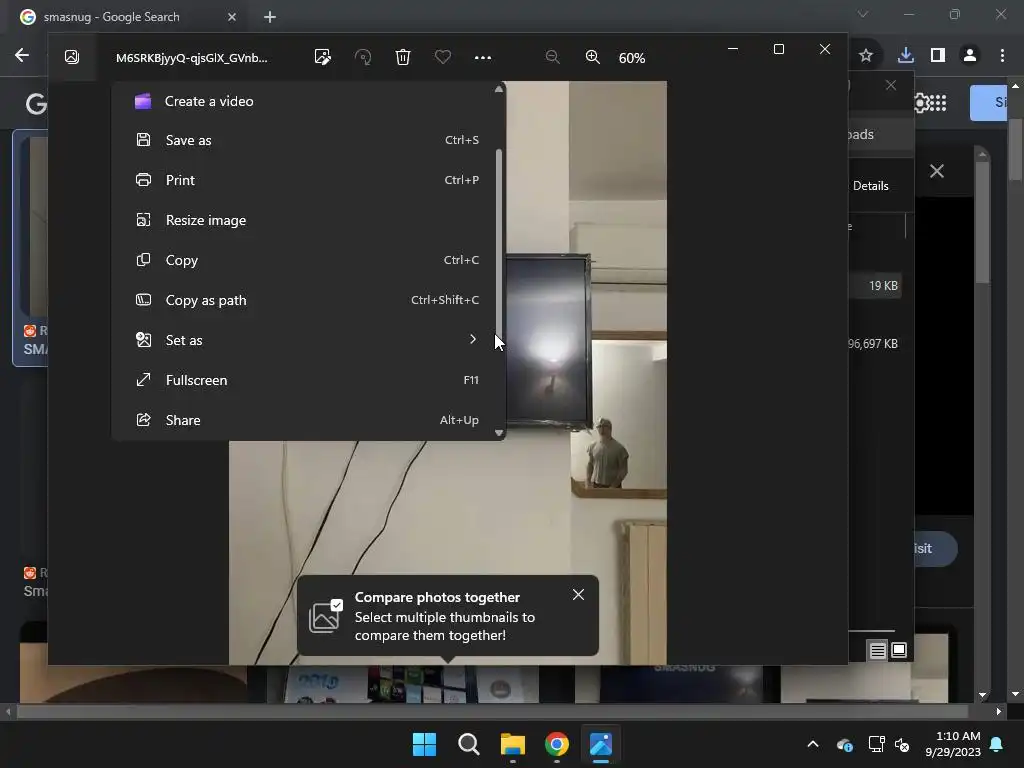Open Chrome profile icon
1024x768 pixels.
[970, 56]
